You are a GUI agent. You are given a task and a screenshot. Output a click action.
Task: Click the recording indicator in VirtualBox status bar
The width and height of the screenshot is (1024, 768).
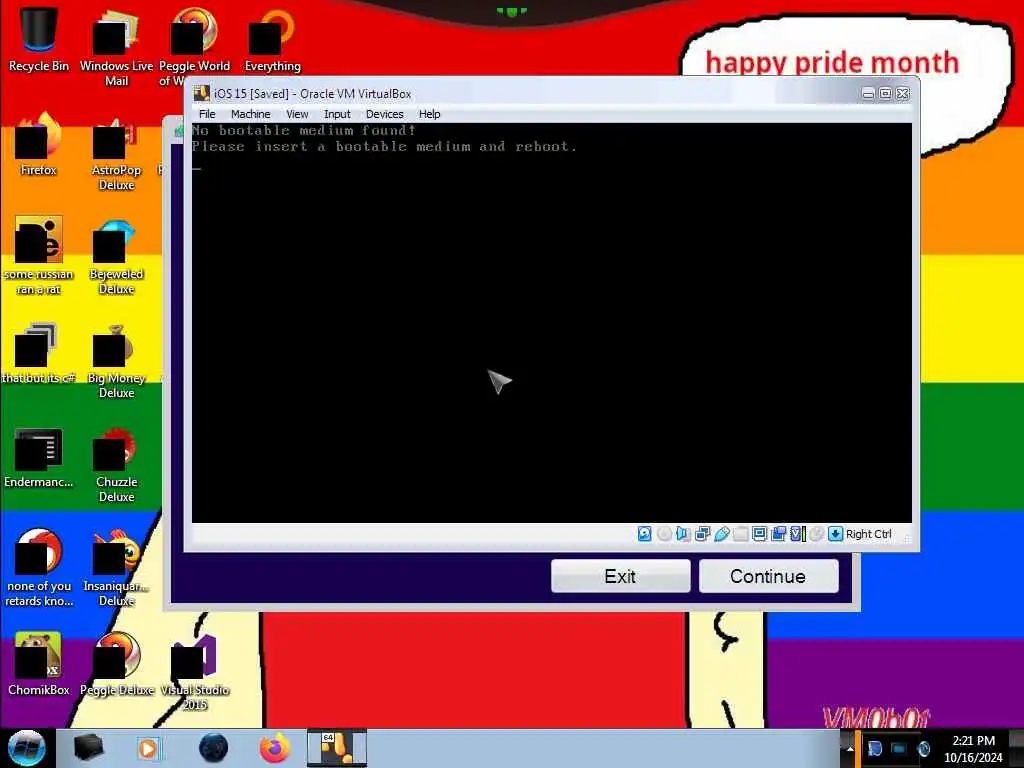pos(778,534)
